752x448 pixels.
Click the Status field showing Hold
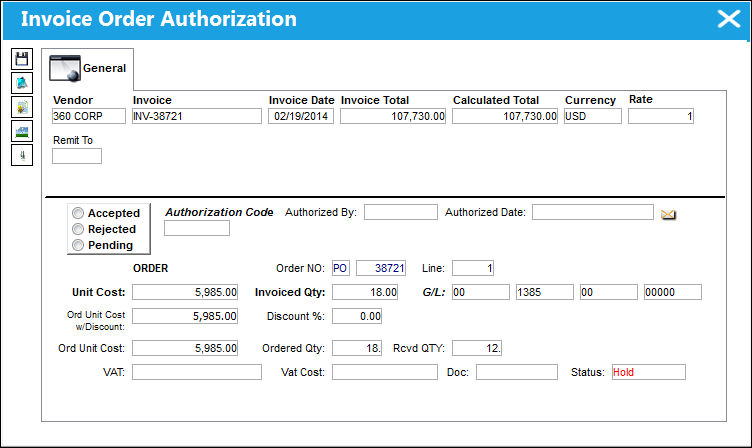[649, 372]
